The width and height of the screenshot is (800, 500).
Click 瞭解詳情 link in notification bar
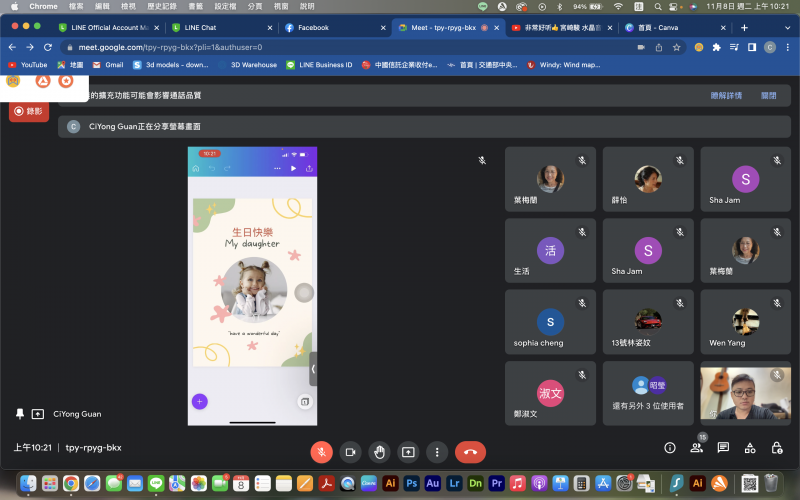(x=726, y=96)
